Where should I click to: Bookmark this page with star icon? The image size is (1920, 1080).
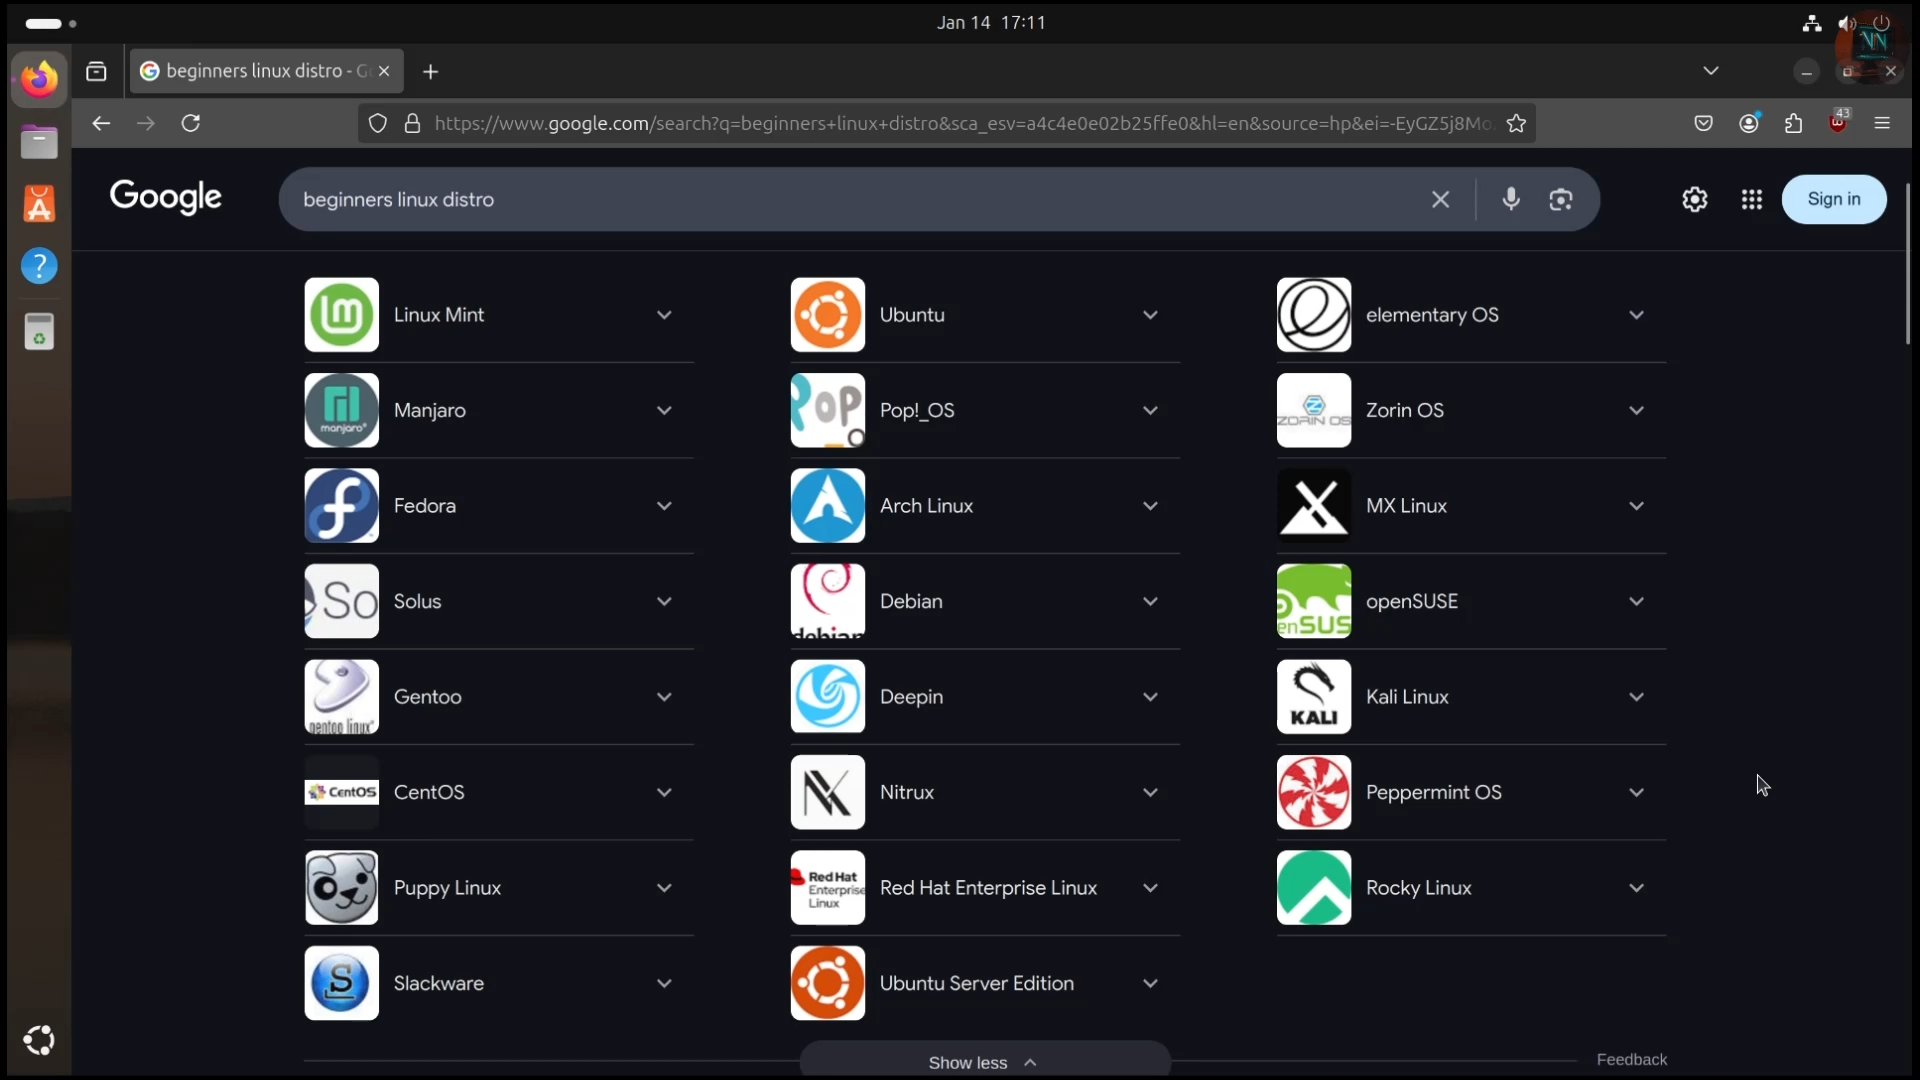(x=1516, y=123)
